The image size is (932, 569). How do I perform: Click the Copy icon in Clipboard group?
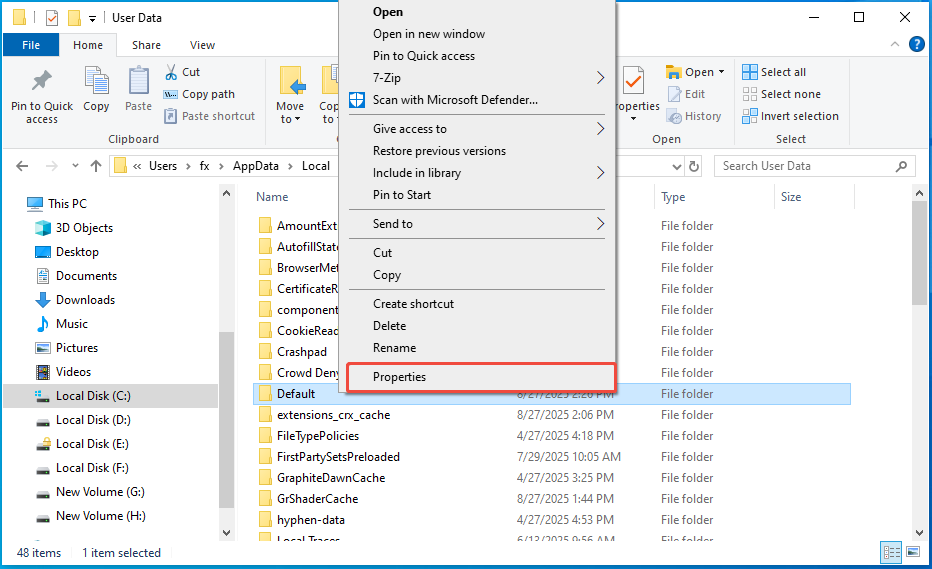pos(96,90)
